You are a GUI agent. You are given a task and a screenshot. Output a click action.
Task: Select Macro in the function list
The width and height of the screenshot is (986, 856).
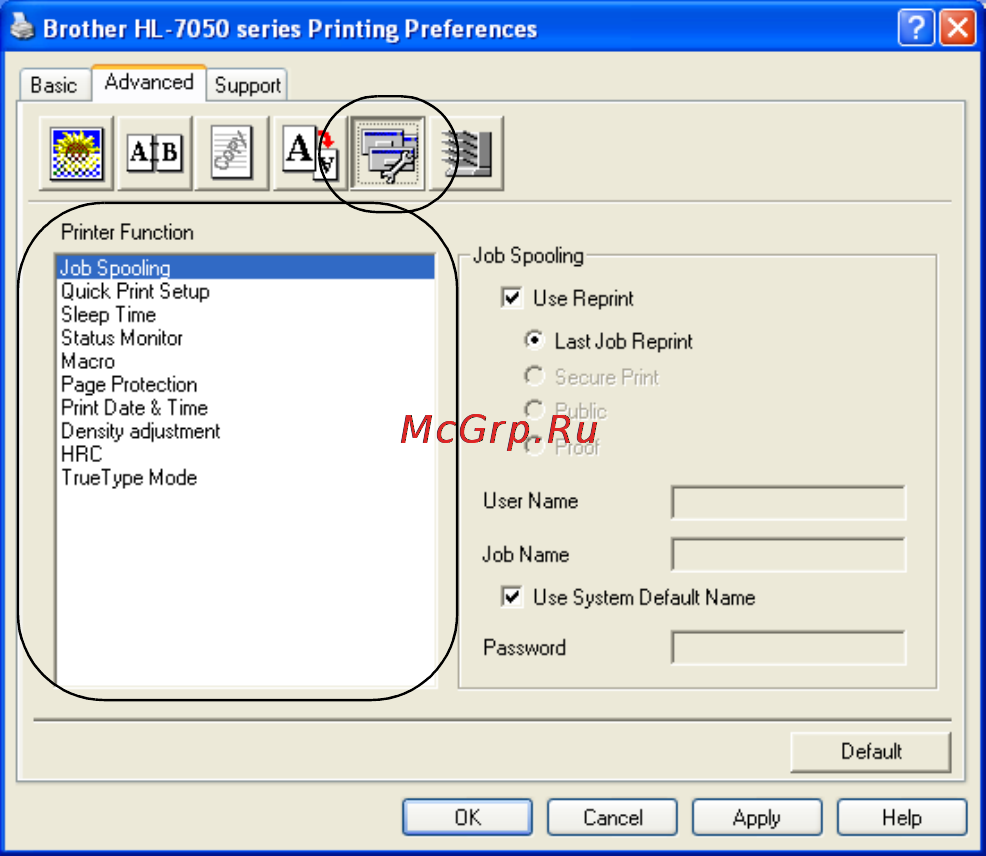[245, 361]
